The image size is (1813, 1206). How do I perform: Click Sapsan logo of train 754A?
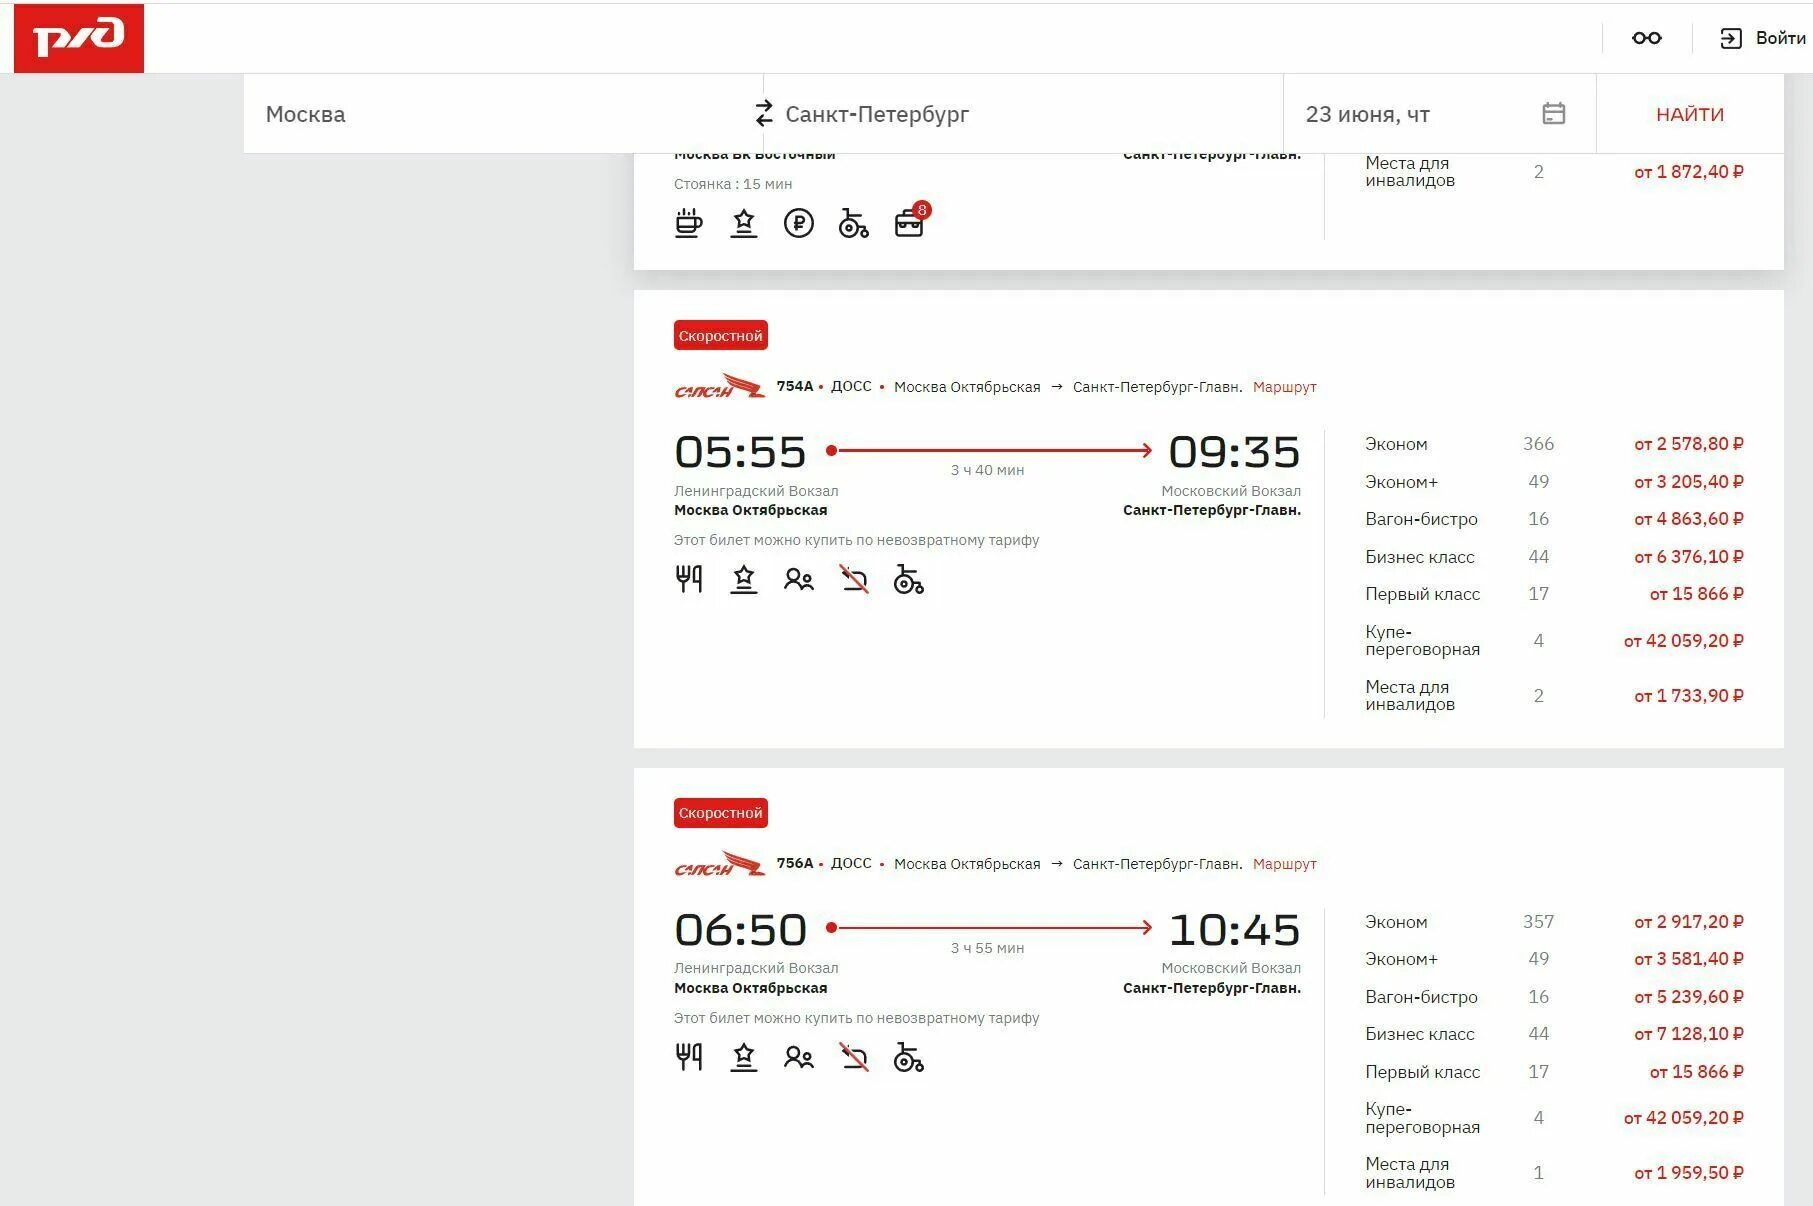[x=720, y=386]
